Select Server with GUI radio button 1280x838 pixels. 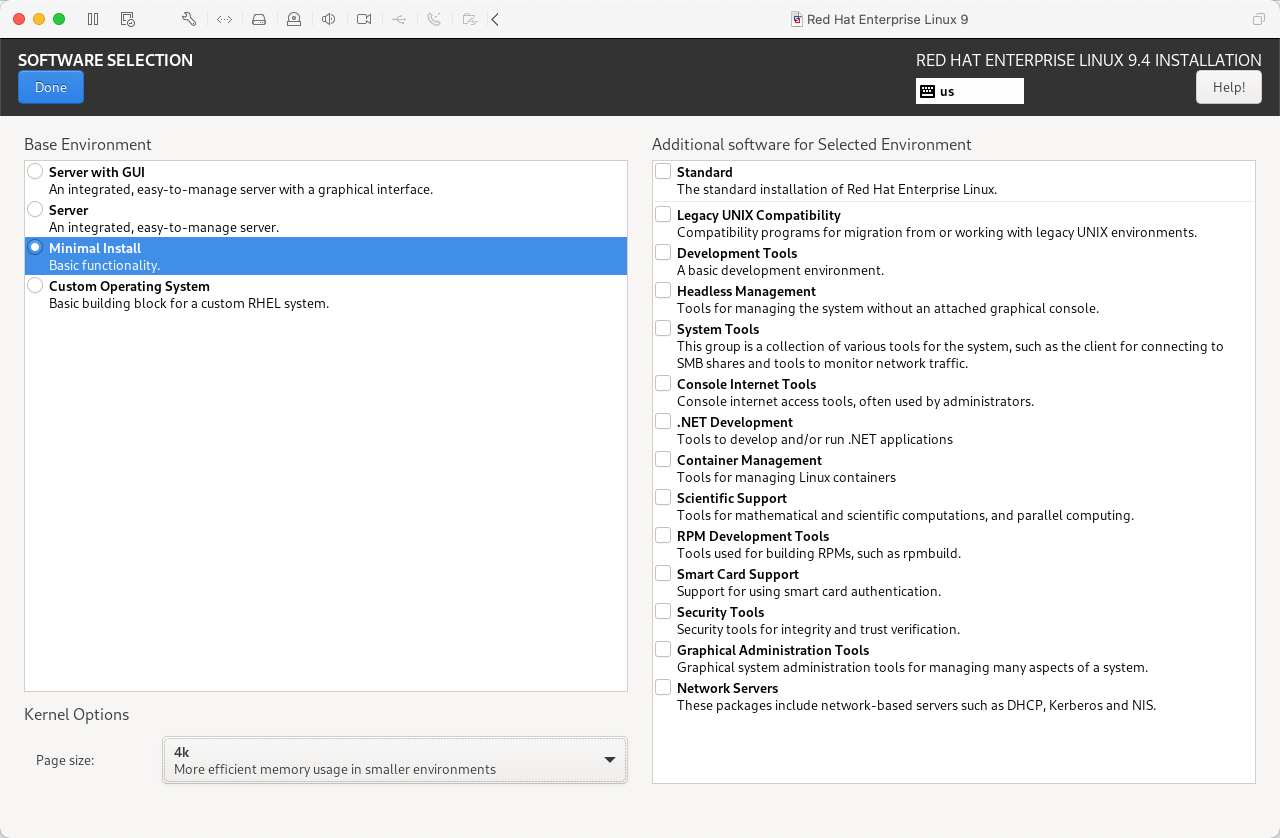36,172
